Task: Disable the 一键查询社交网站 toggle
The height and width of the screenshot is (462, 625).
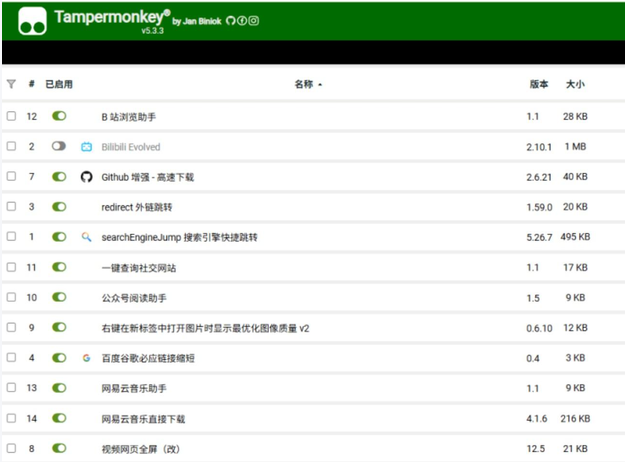Action: point(59,267)
